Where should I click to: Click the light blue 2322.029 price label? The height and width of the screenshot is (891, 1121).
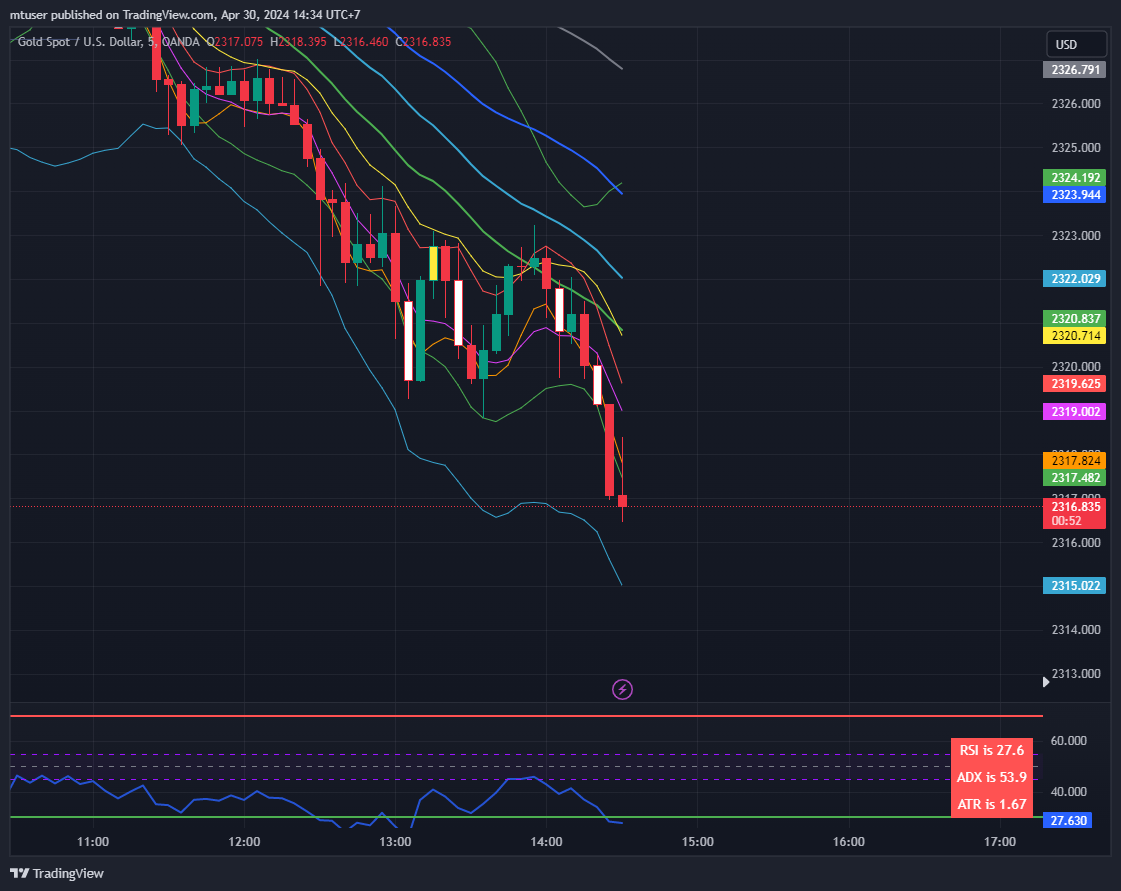tap(1075, 278)
